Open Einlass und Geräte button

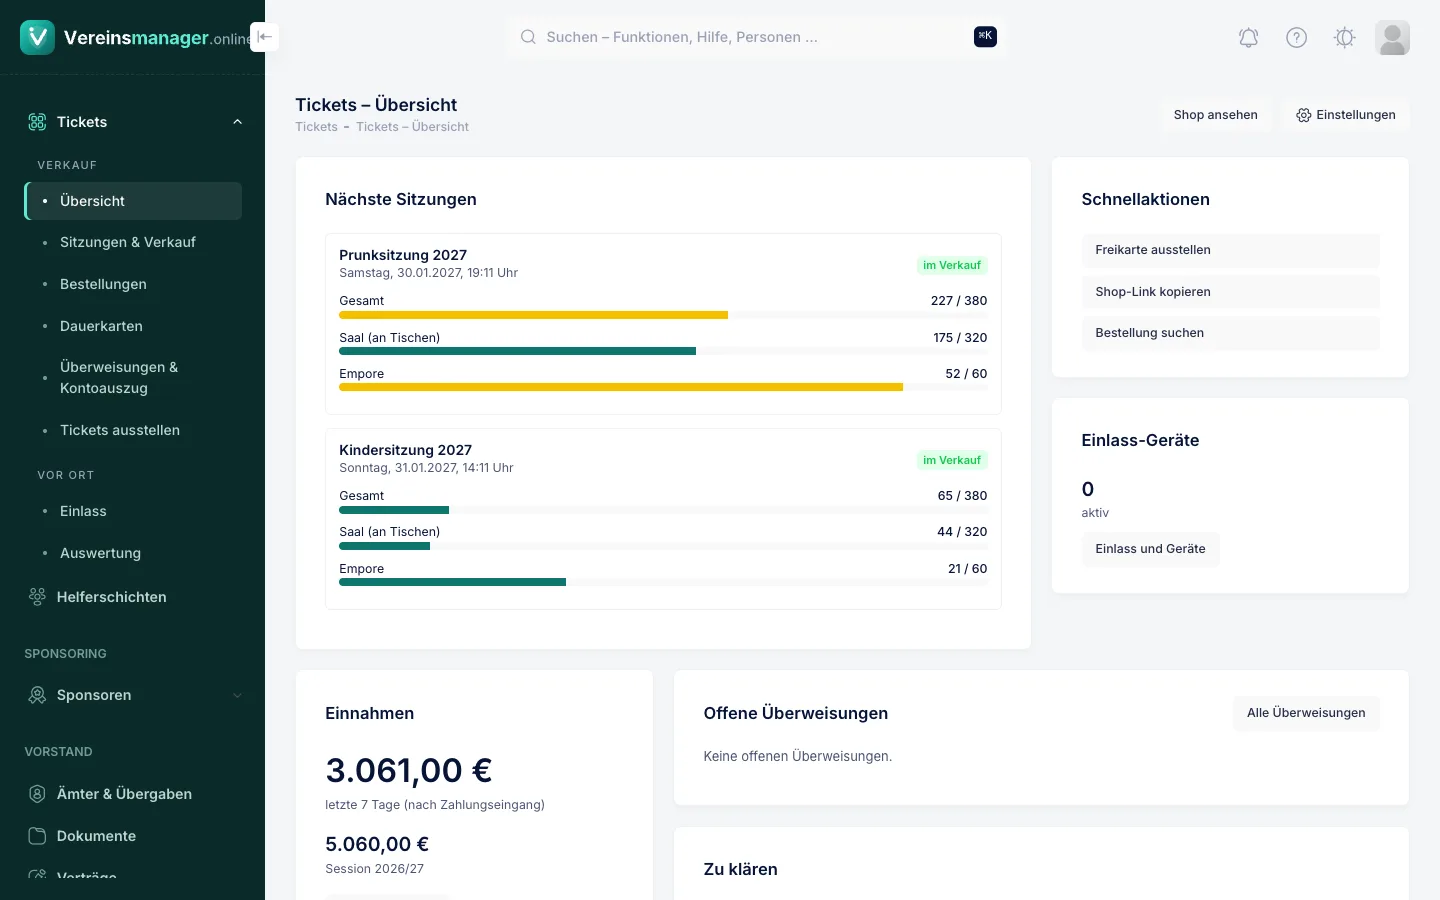pyautogui.click(x=1150, y=549)
